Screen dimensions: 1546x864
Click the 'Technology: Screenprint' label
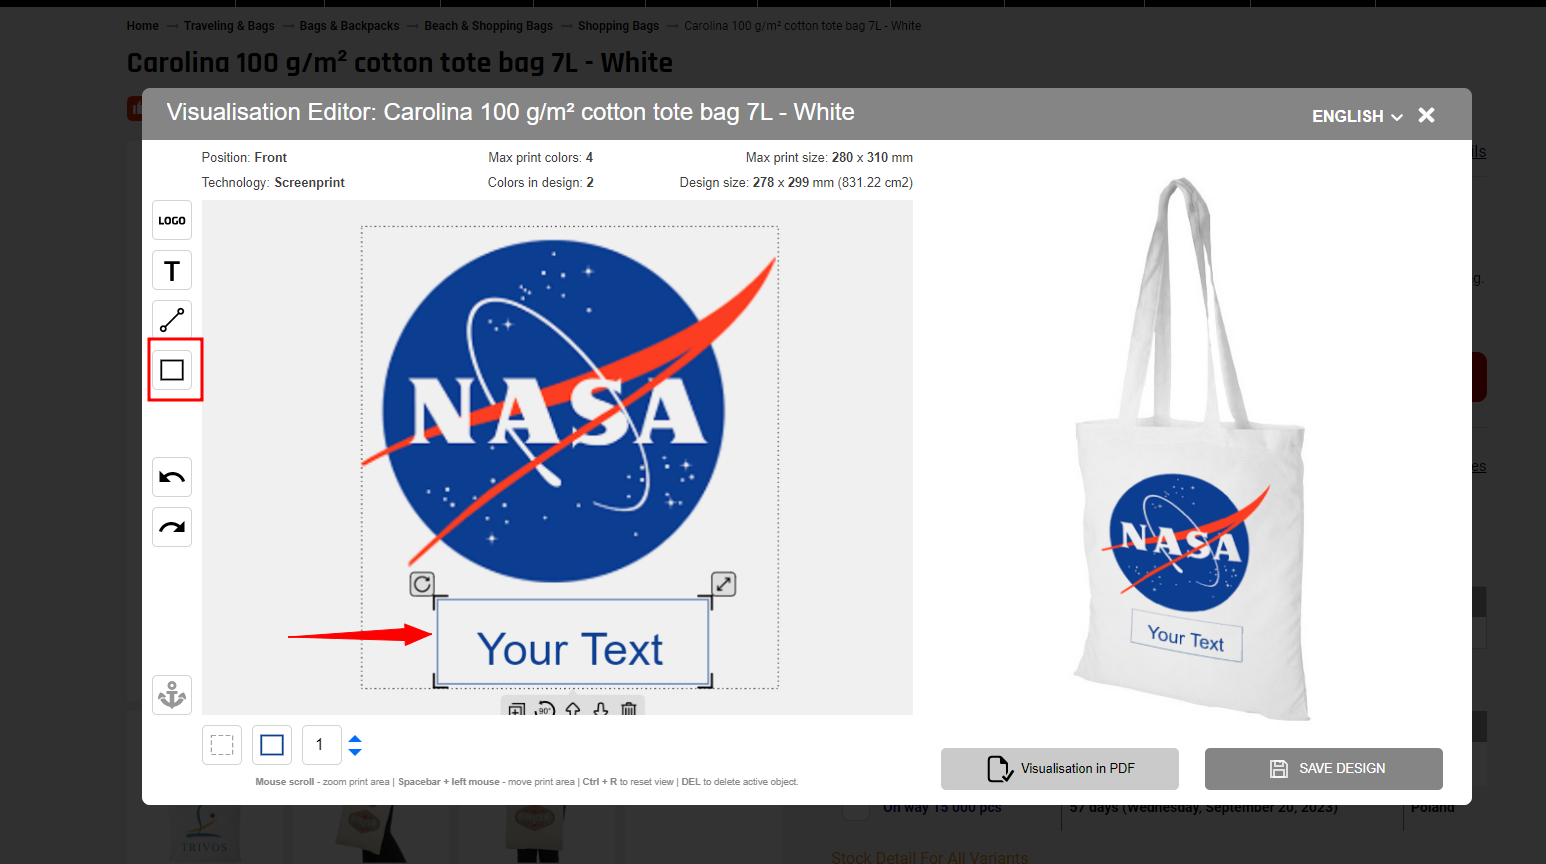[273, 183]
